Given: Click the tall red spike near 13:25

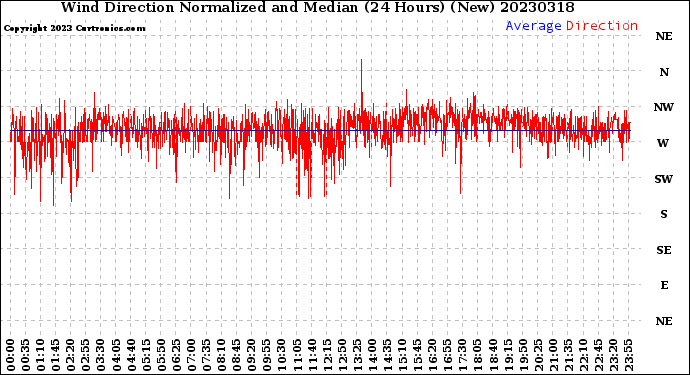Looking at the screenshot, I should click(362, 84).
